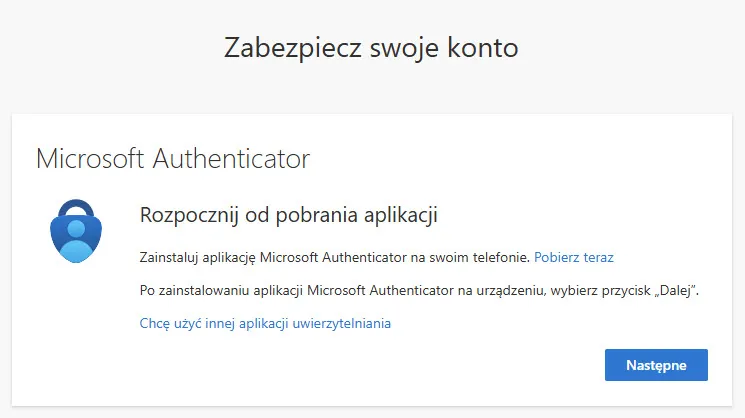
Task: Choose "Chcę użyć innej aplikacji uwierzytelniania" link
Action: pyautogui.click(x=264, y=323)
